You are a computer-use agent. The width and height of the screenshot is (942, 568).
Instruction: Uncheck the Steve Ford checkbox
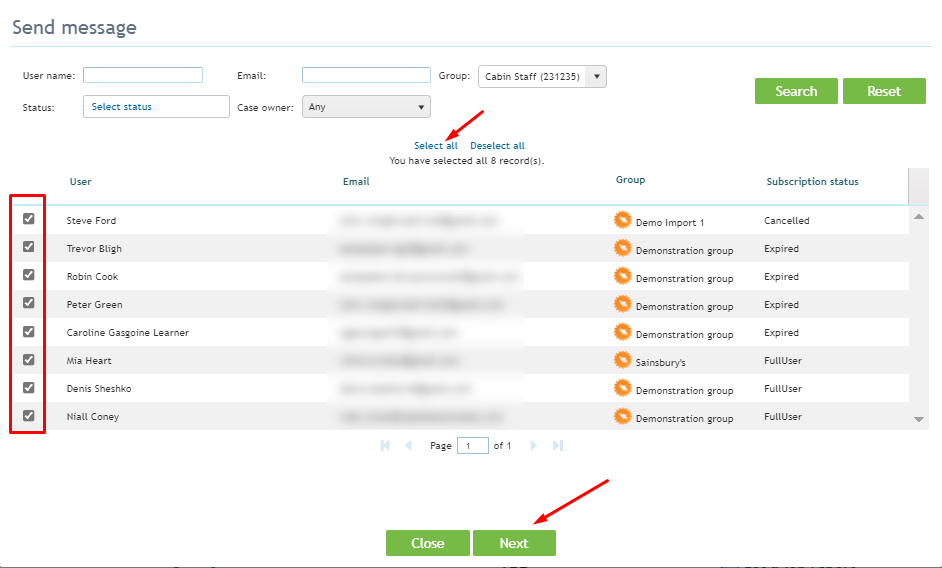point(28,219)
